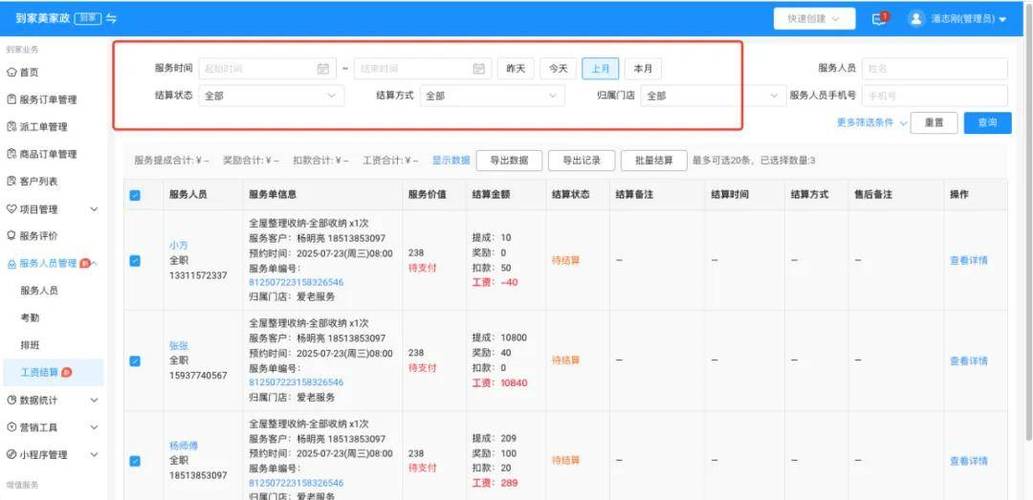The width and height of the screenshot is (1033, 500).
Task: Open order number link in 张强 row
Action: click(x=296, y=382)
